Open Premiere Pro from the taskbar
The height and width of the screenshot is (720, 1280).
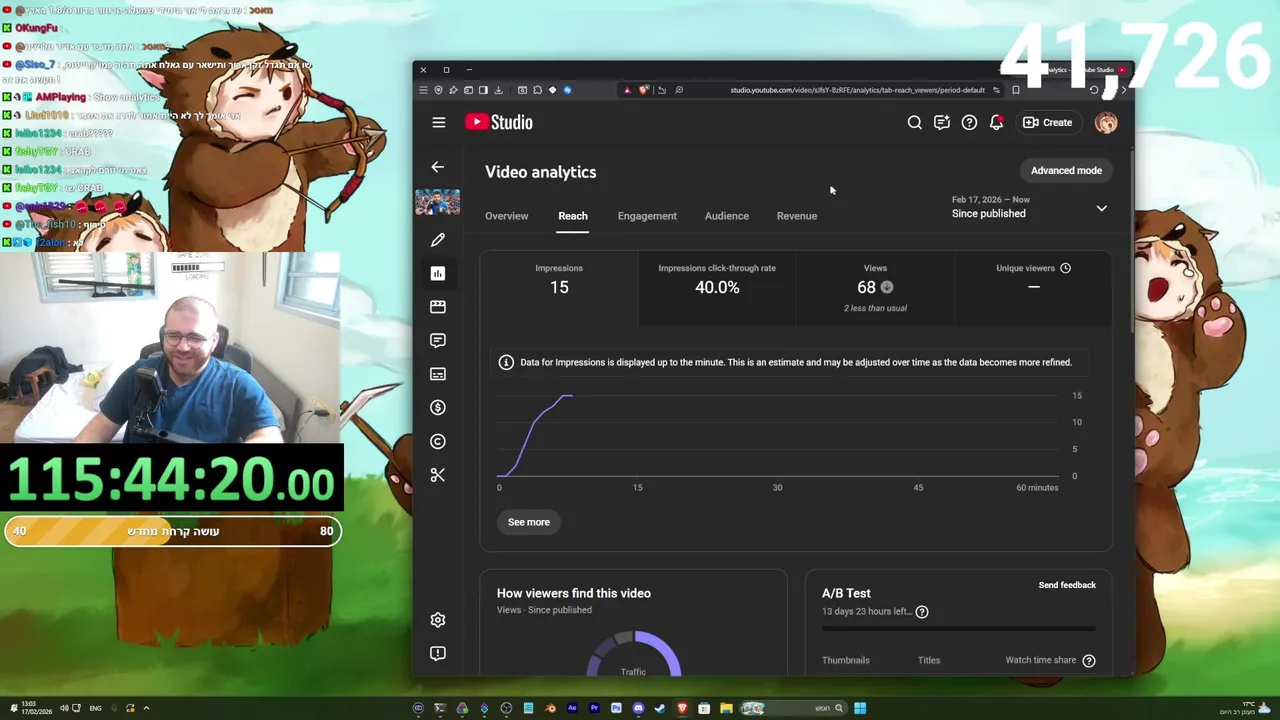tap(594, 708)
